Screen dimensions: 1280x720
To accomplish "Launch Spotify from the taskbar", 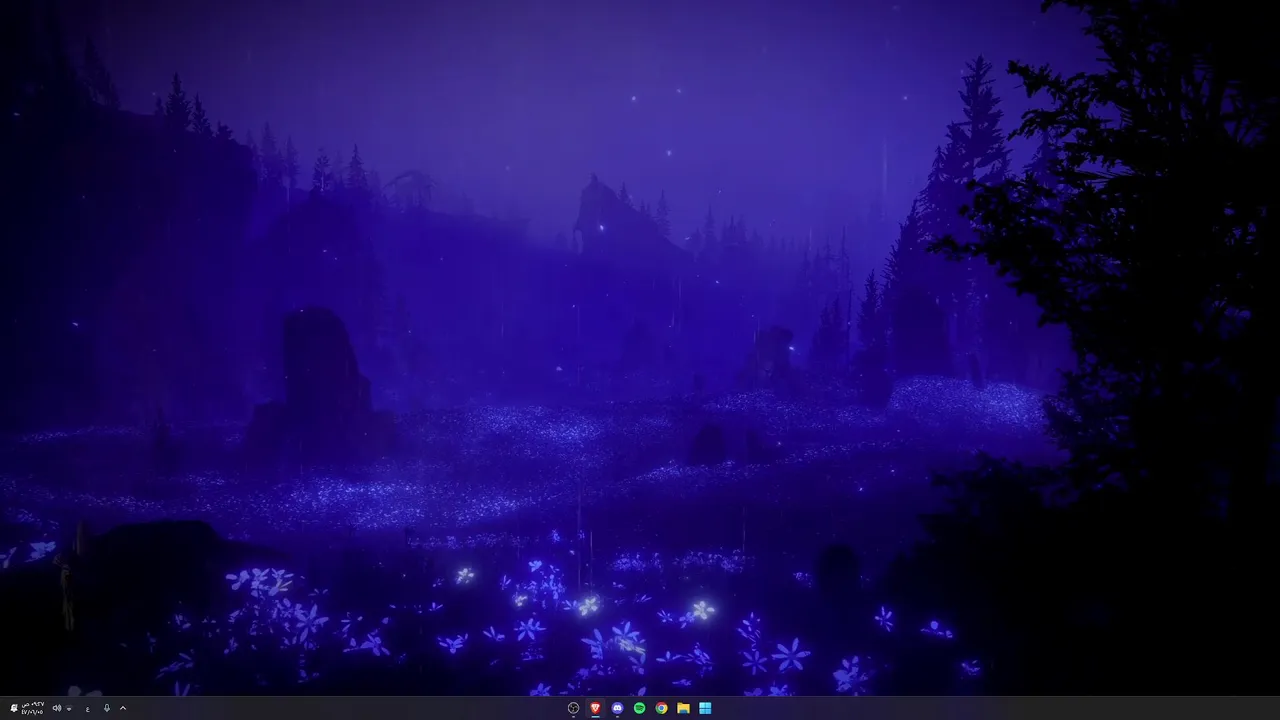I will point(639,708).
